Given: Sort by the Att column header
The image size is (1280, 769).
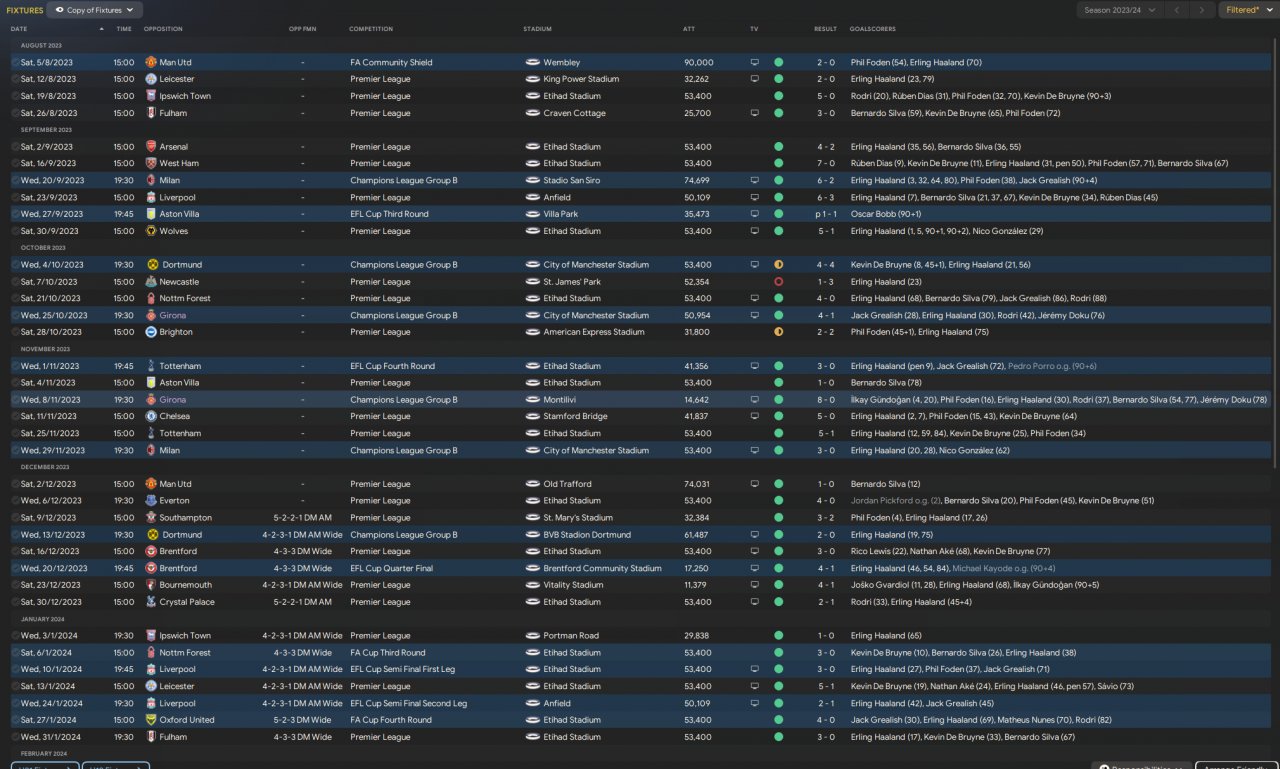Looking at the screenshot, I should [x=689, y=29].
